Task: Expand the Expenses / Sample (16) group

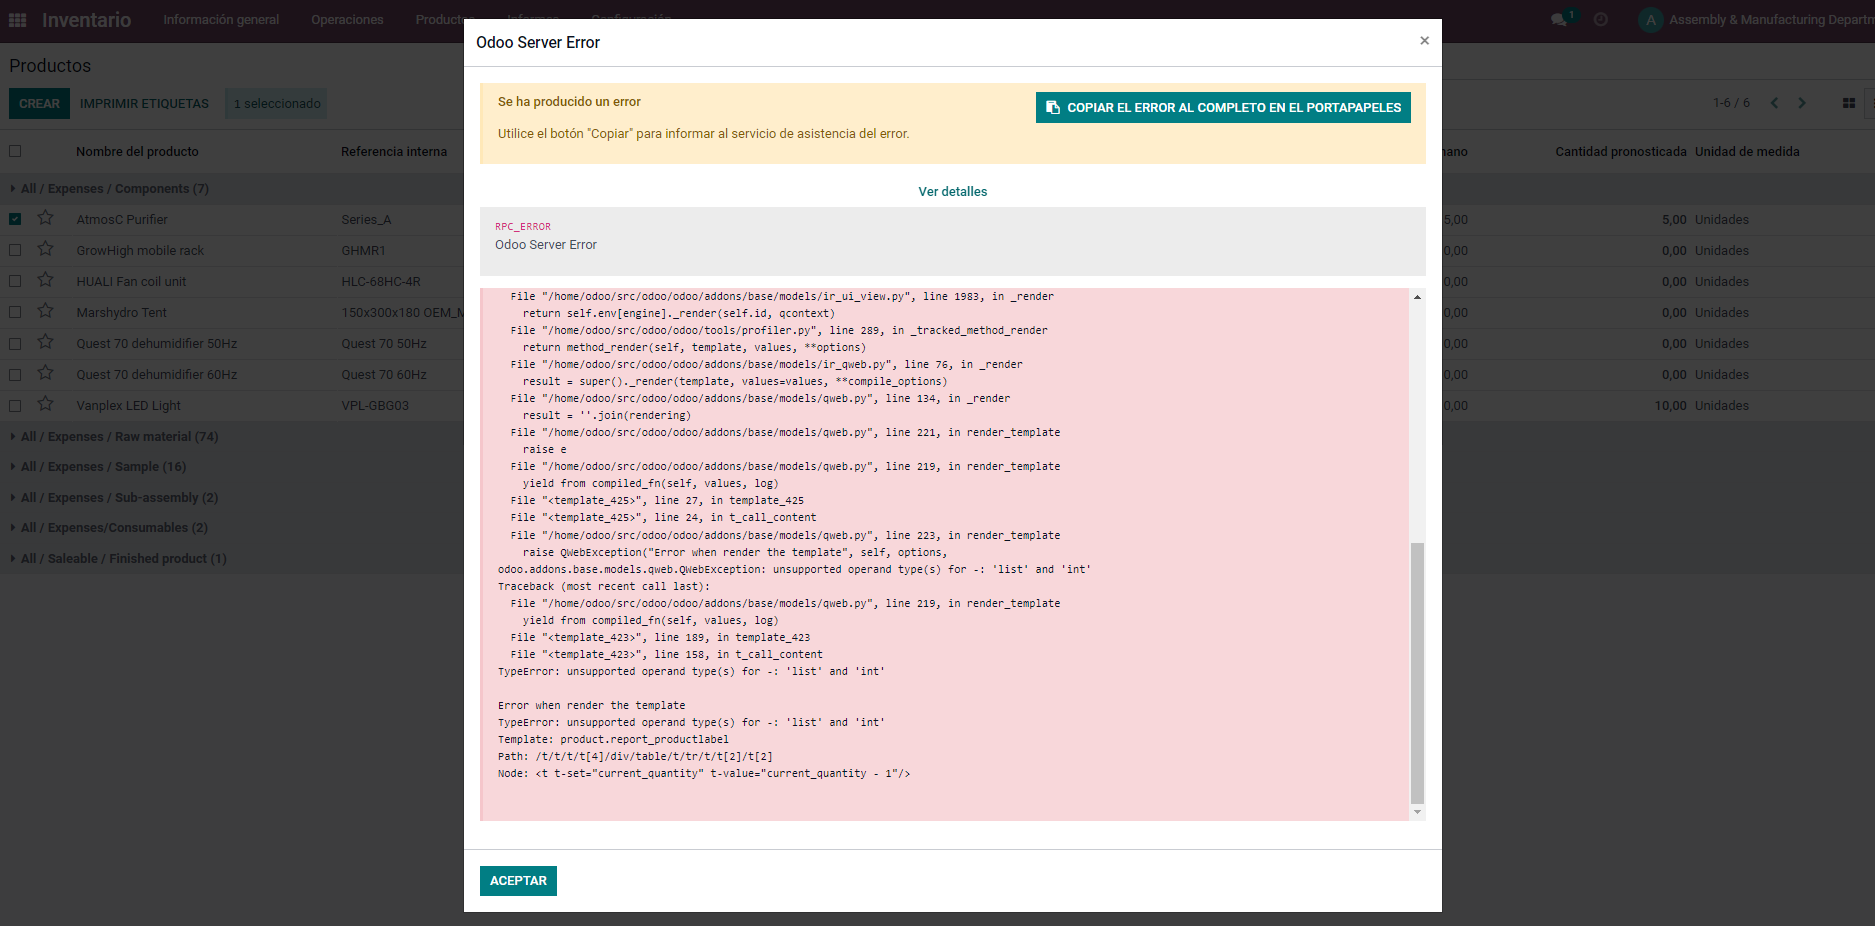Action: 98,466
